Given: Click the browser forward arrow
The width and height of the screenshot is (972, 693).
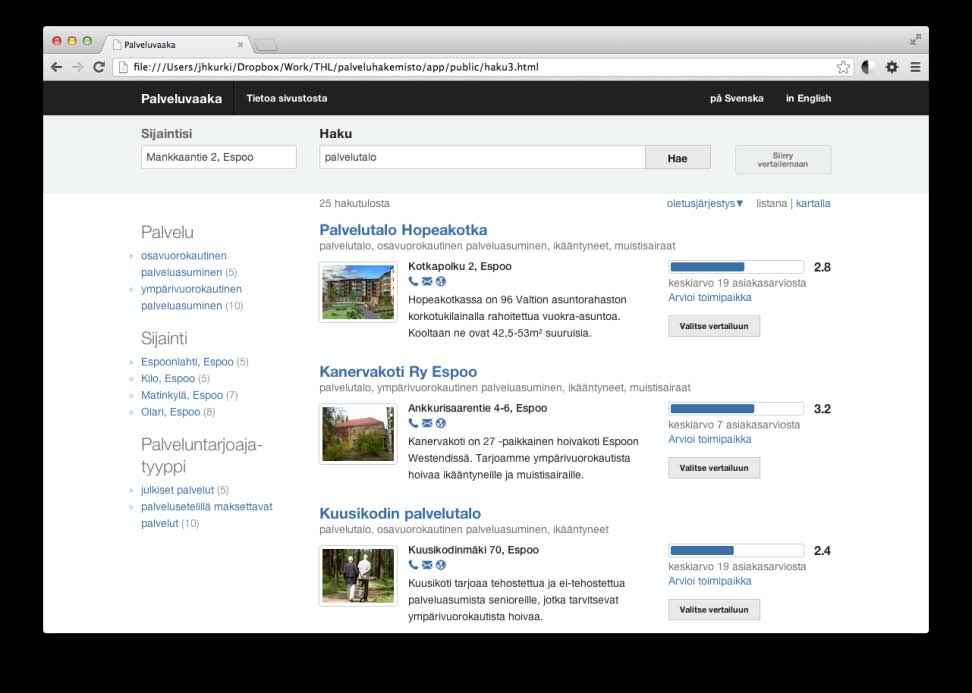Looking at the screenshot, I should point(77,67).
